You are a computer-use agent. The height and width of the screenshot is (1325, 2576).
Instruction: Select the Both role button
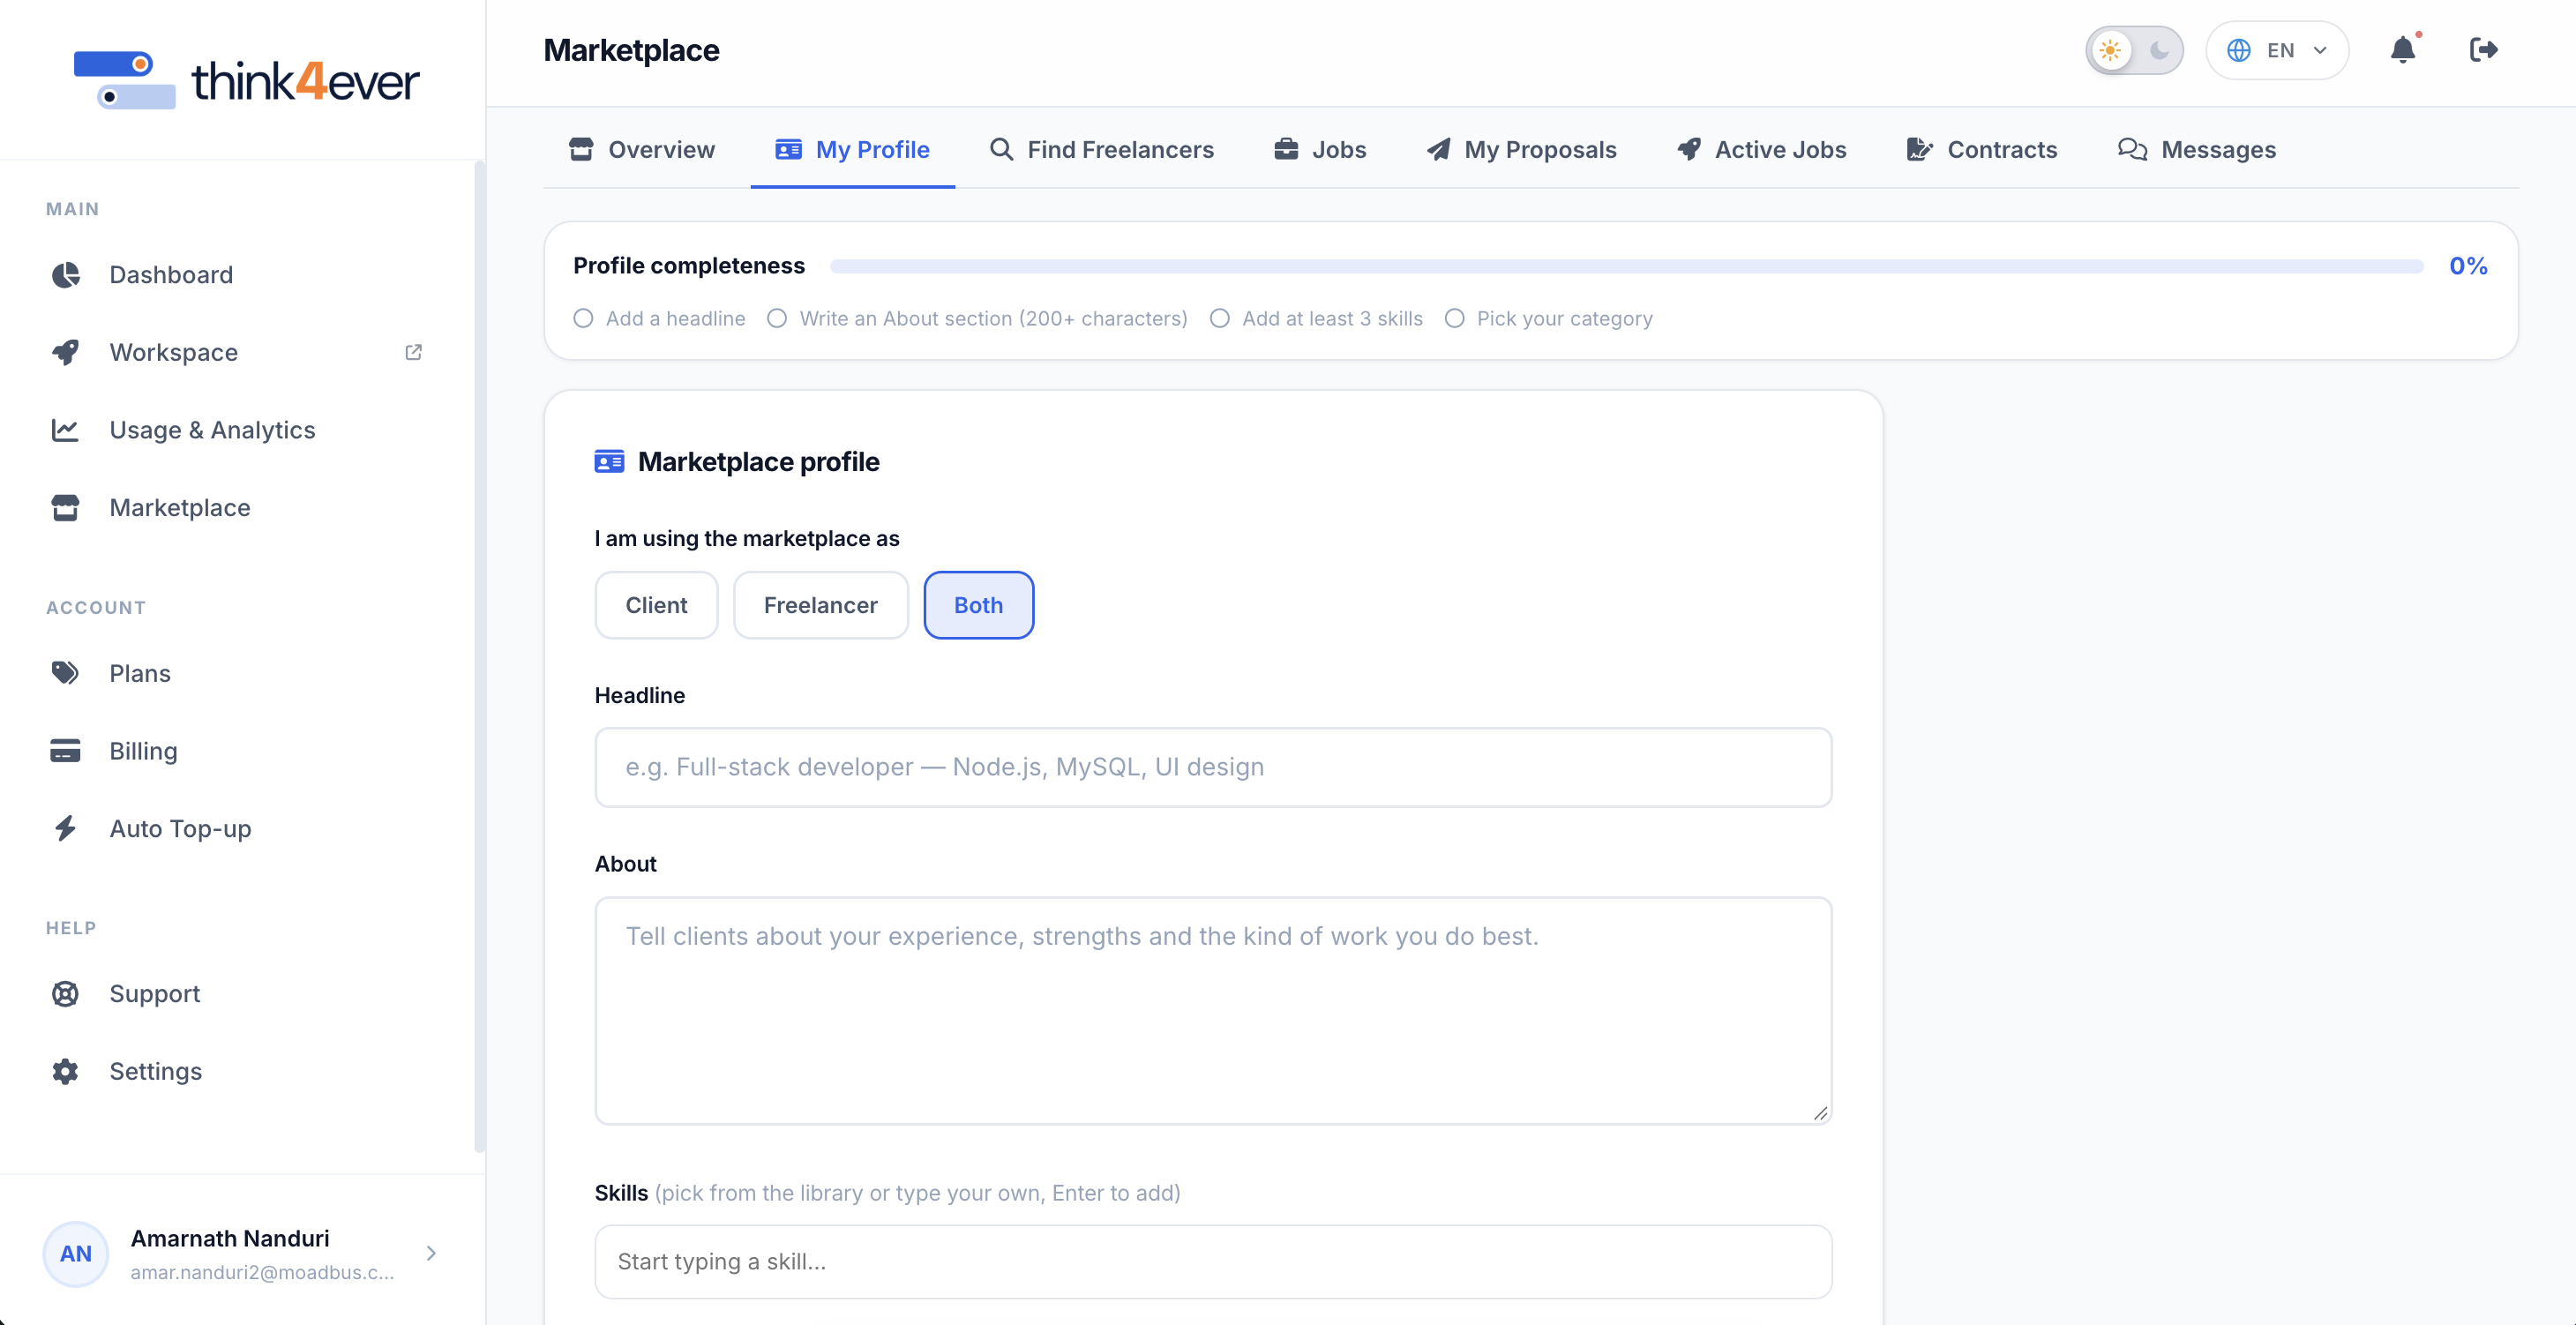pos(978,605)
